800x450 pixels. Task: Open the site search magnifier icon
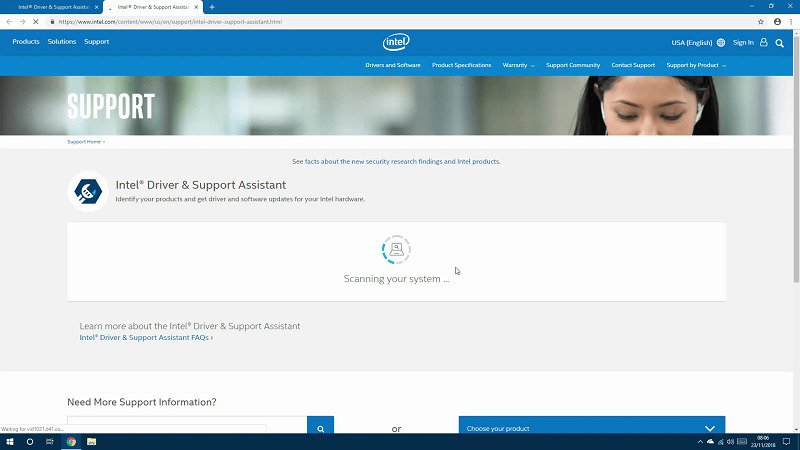click(778, 42)
